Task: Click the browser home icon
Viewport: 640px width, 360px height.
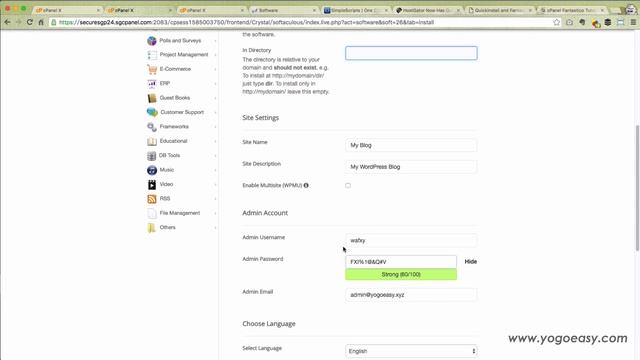Action: (41, 22)
